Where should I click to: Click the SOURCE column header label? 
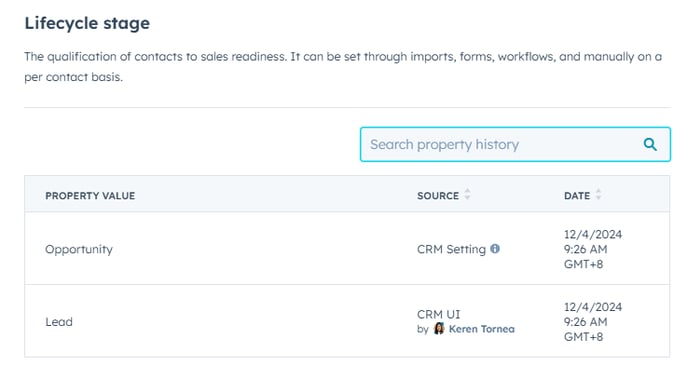tap(438, 196)
